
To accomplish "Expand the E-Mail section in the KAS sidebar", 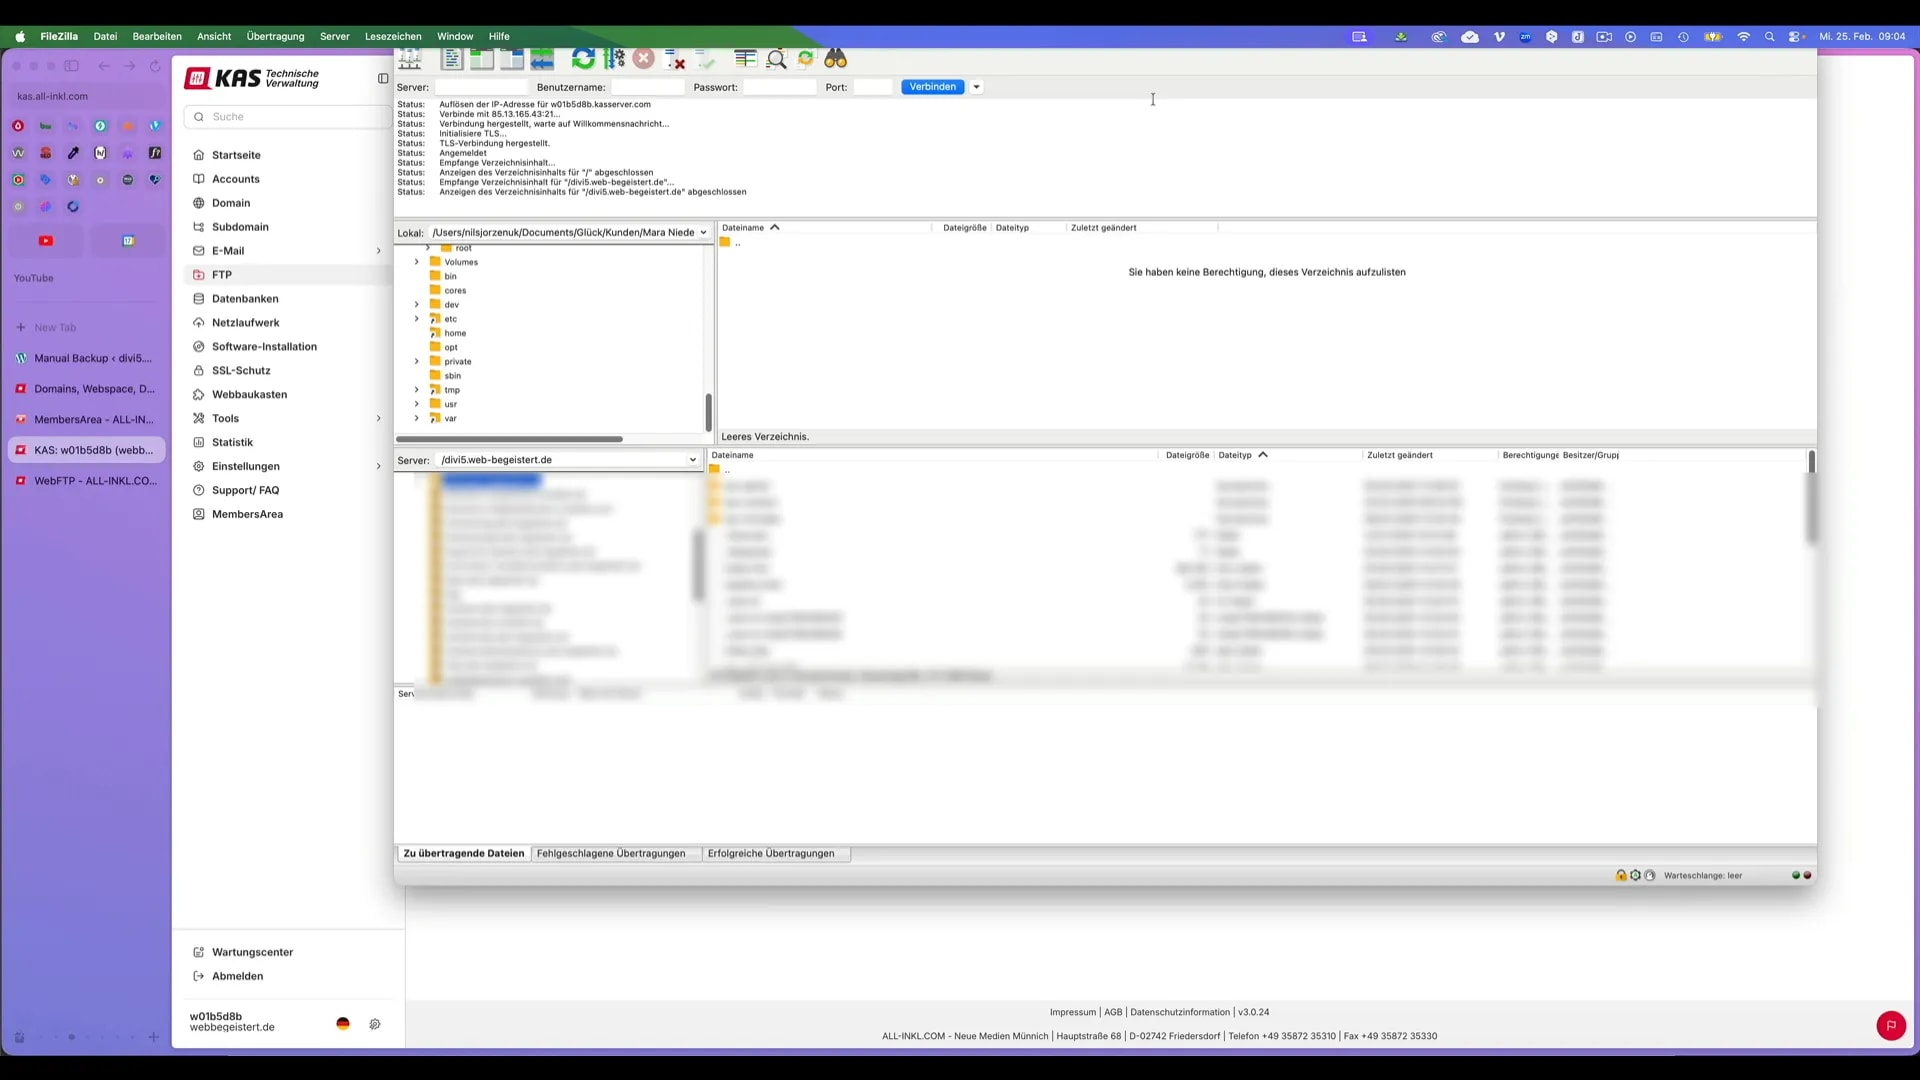I will point(378,250).
